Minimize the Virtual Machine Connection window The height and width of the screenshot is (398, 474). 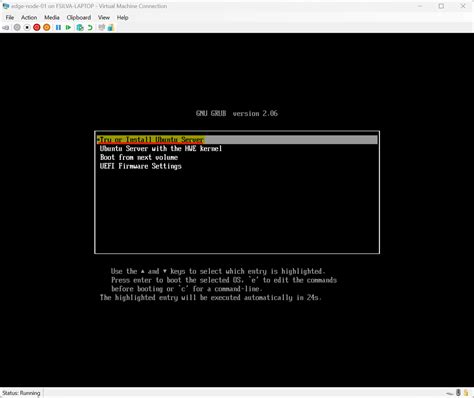[x=420, y=6]
